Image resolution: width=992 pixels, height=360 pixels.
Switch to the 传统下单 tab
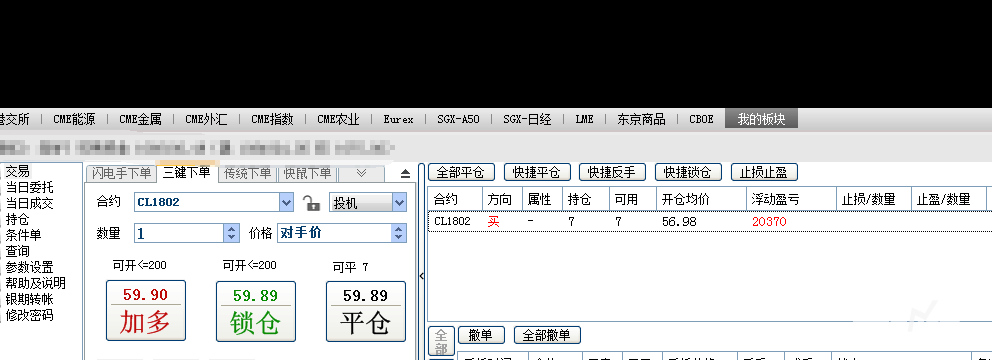coord(247,173)
